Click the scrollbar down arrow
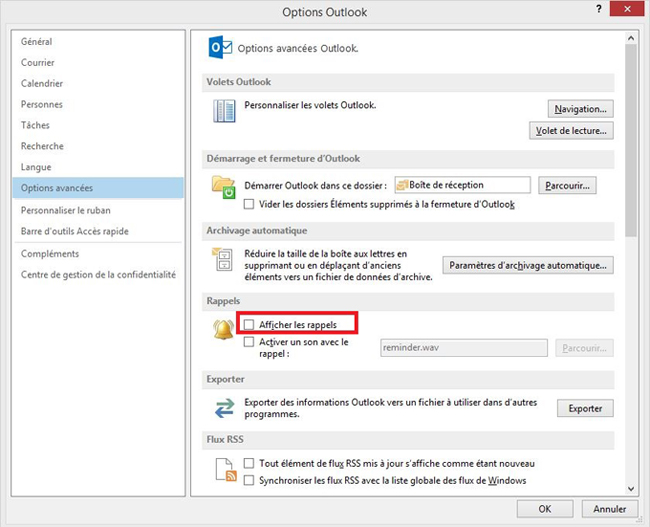Image resolution: width=650 pixels, height=527 pixels. (631, 489)
